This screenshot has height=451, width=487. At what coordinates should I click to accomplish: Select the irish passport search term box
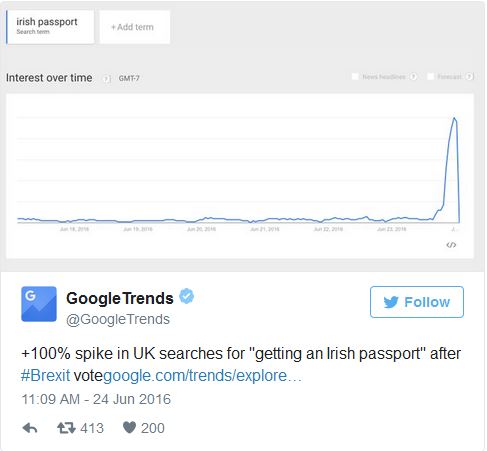(x=50, y=27)
